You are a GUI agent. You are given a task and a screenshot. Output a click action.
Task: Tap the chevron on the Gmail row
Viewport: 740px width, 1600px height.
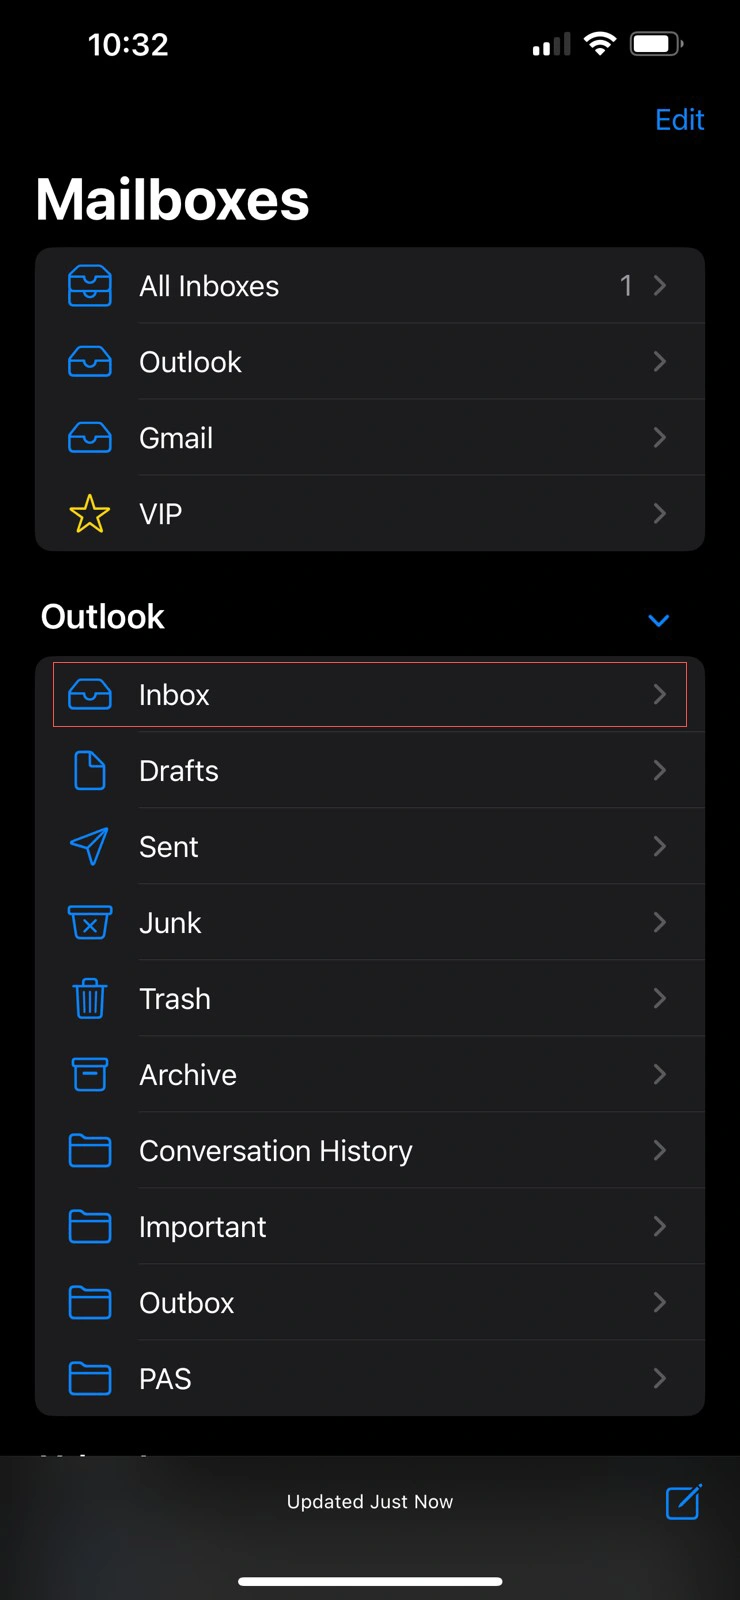660,438
